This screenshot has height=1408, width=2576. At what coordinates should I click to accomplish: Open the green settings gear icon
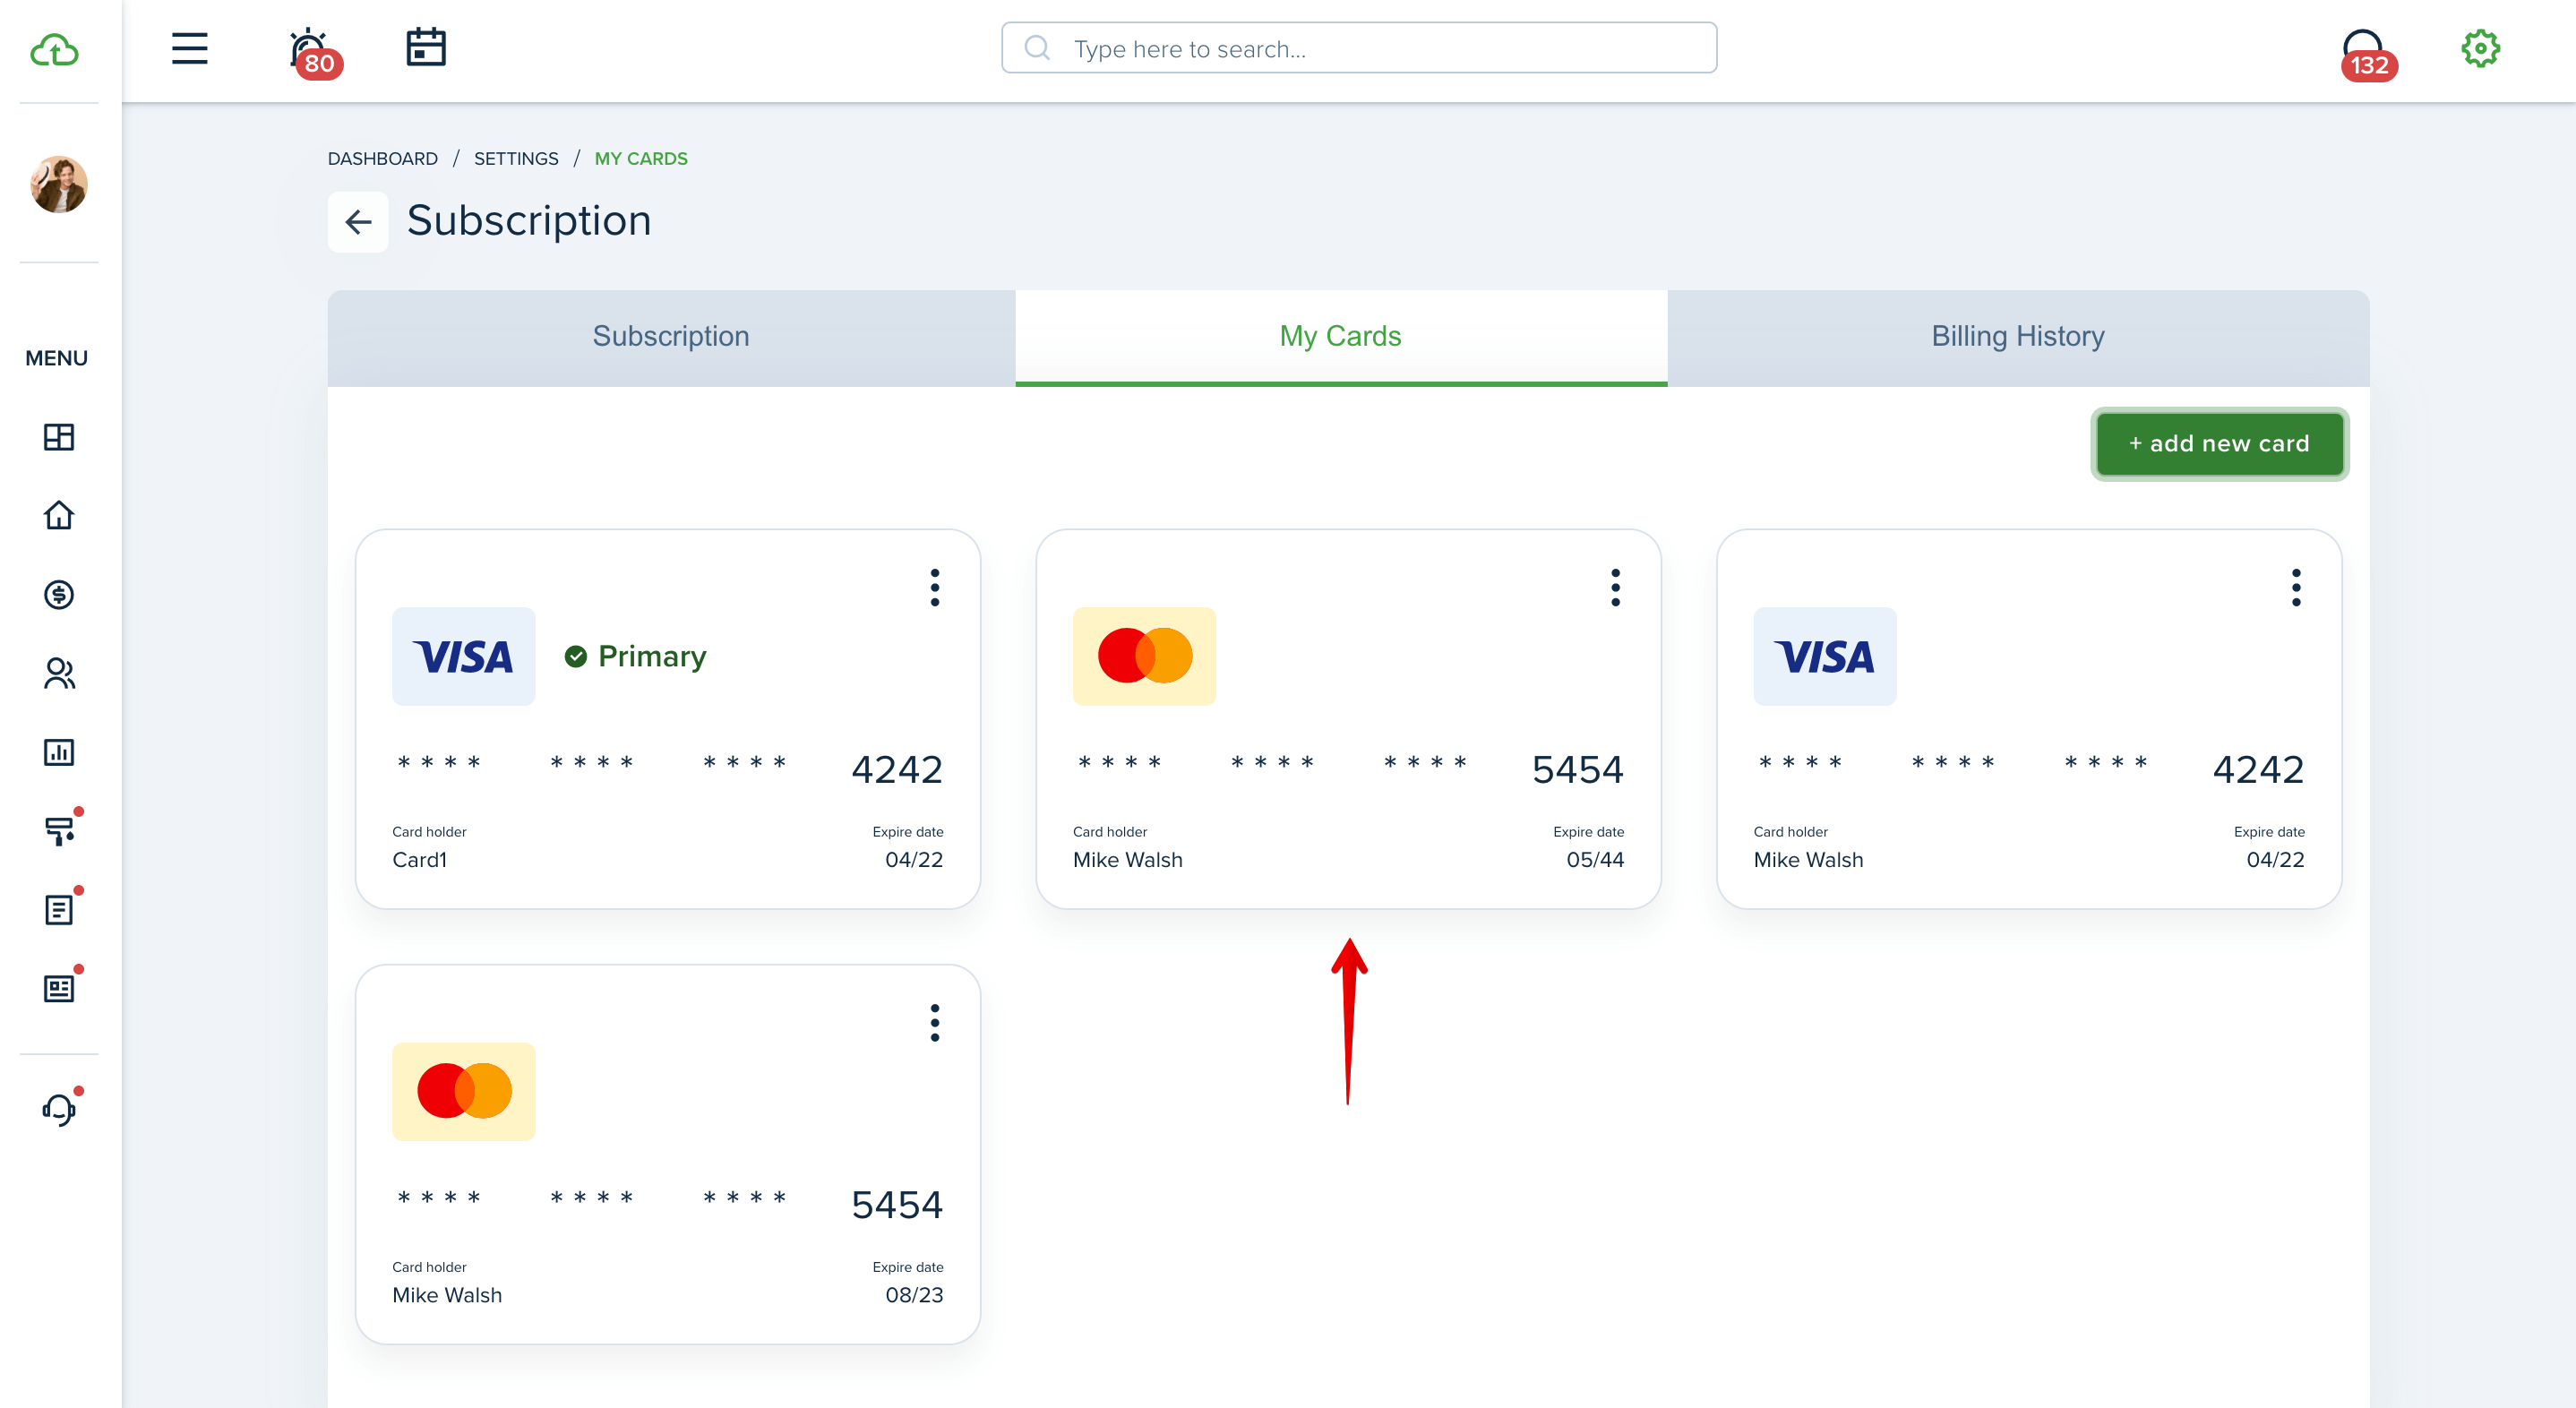click(2480, 48)
